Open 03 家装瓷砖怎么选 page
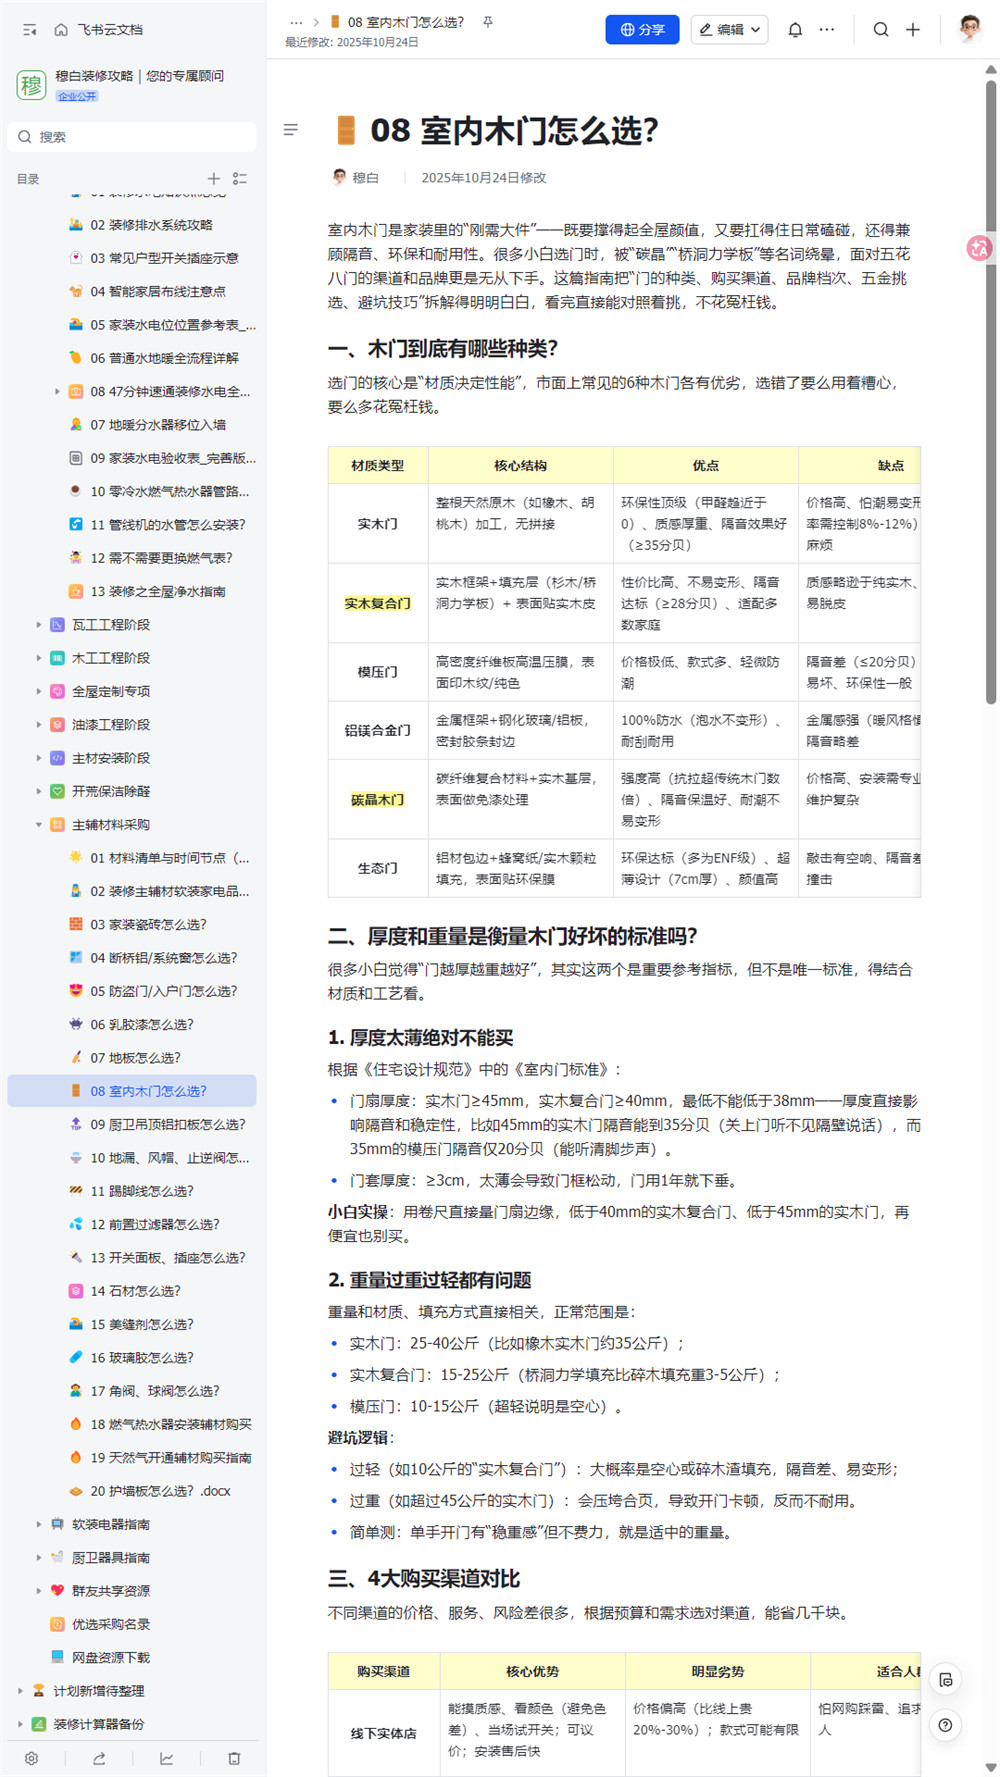The image size is (1000, 1777). (x=132, y=924)
